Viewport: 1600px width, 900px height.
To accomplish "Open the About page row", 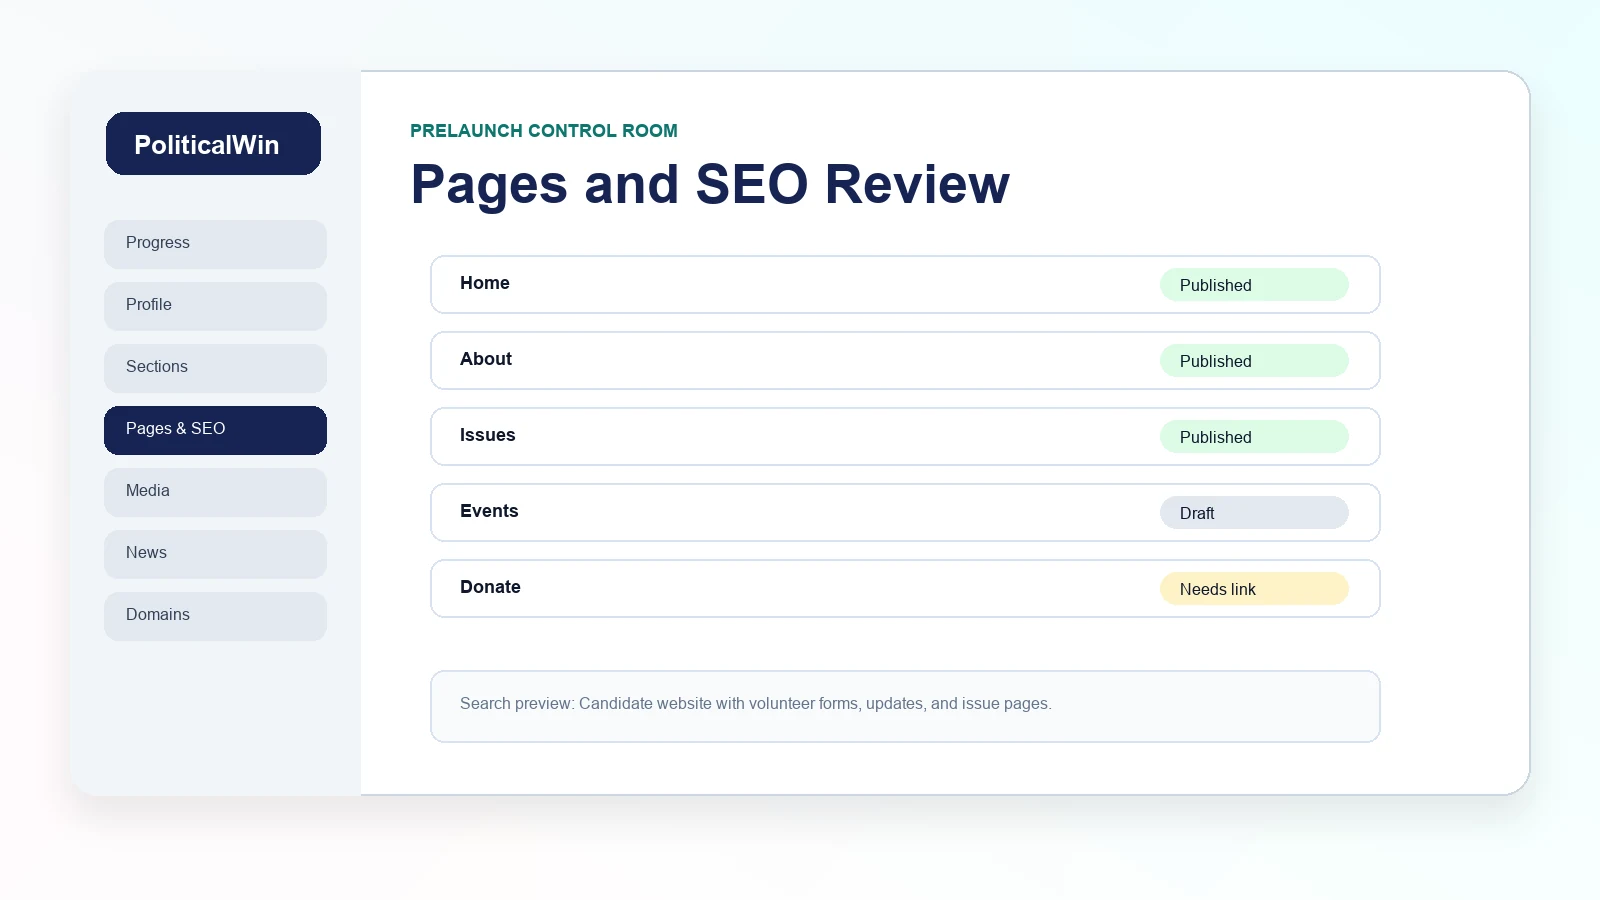I will click(x=905, y=360).
